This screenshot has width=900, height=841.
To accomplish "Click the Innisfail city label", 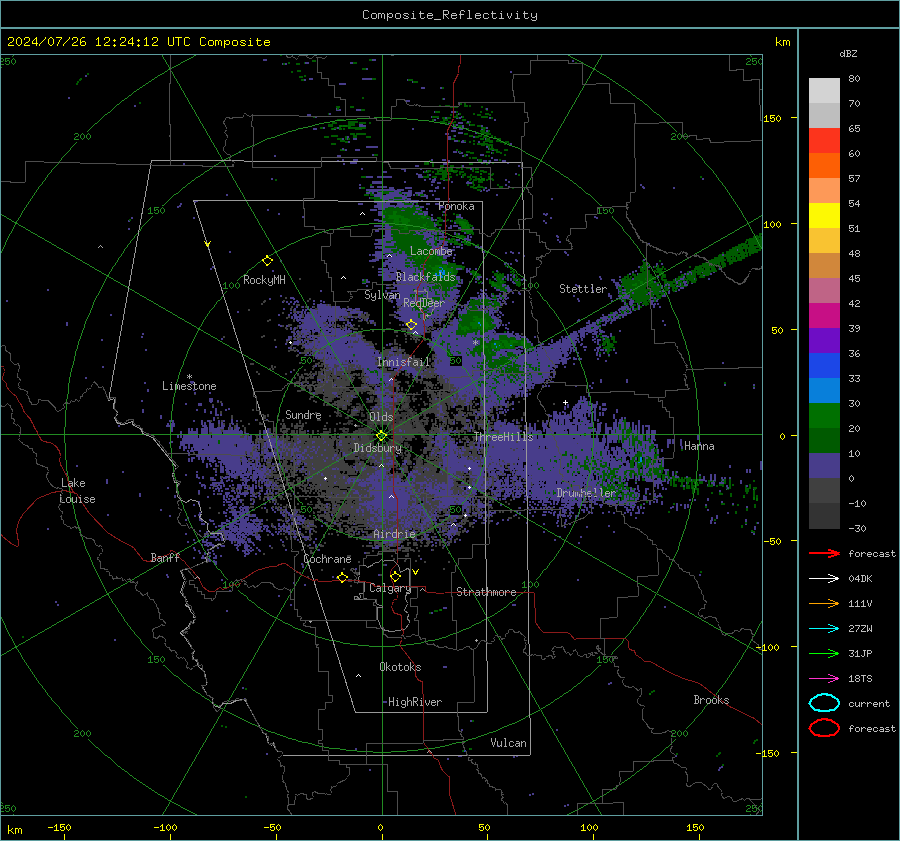I will pos(404,362).
